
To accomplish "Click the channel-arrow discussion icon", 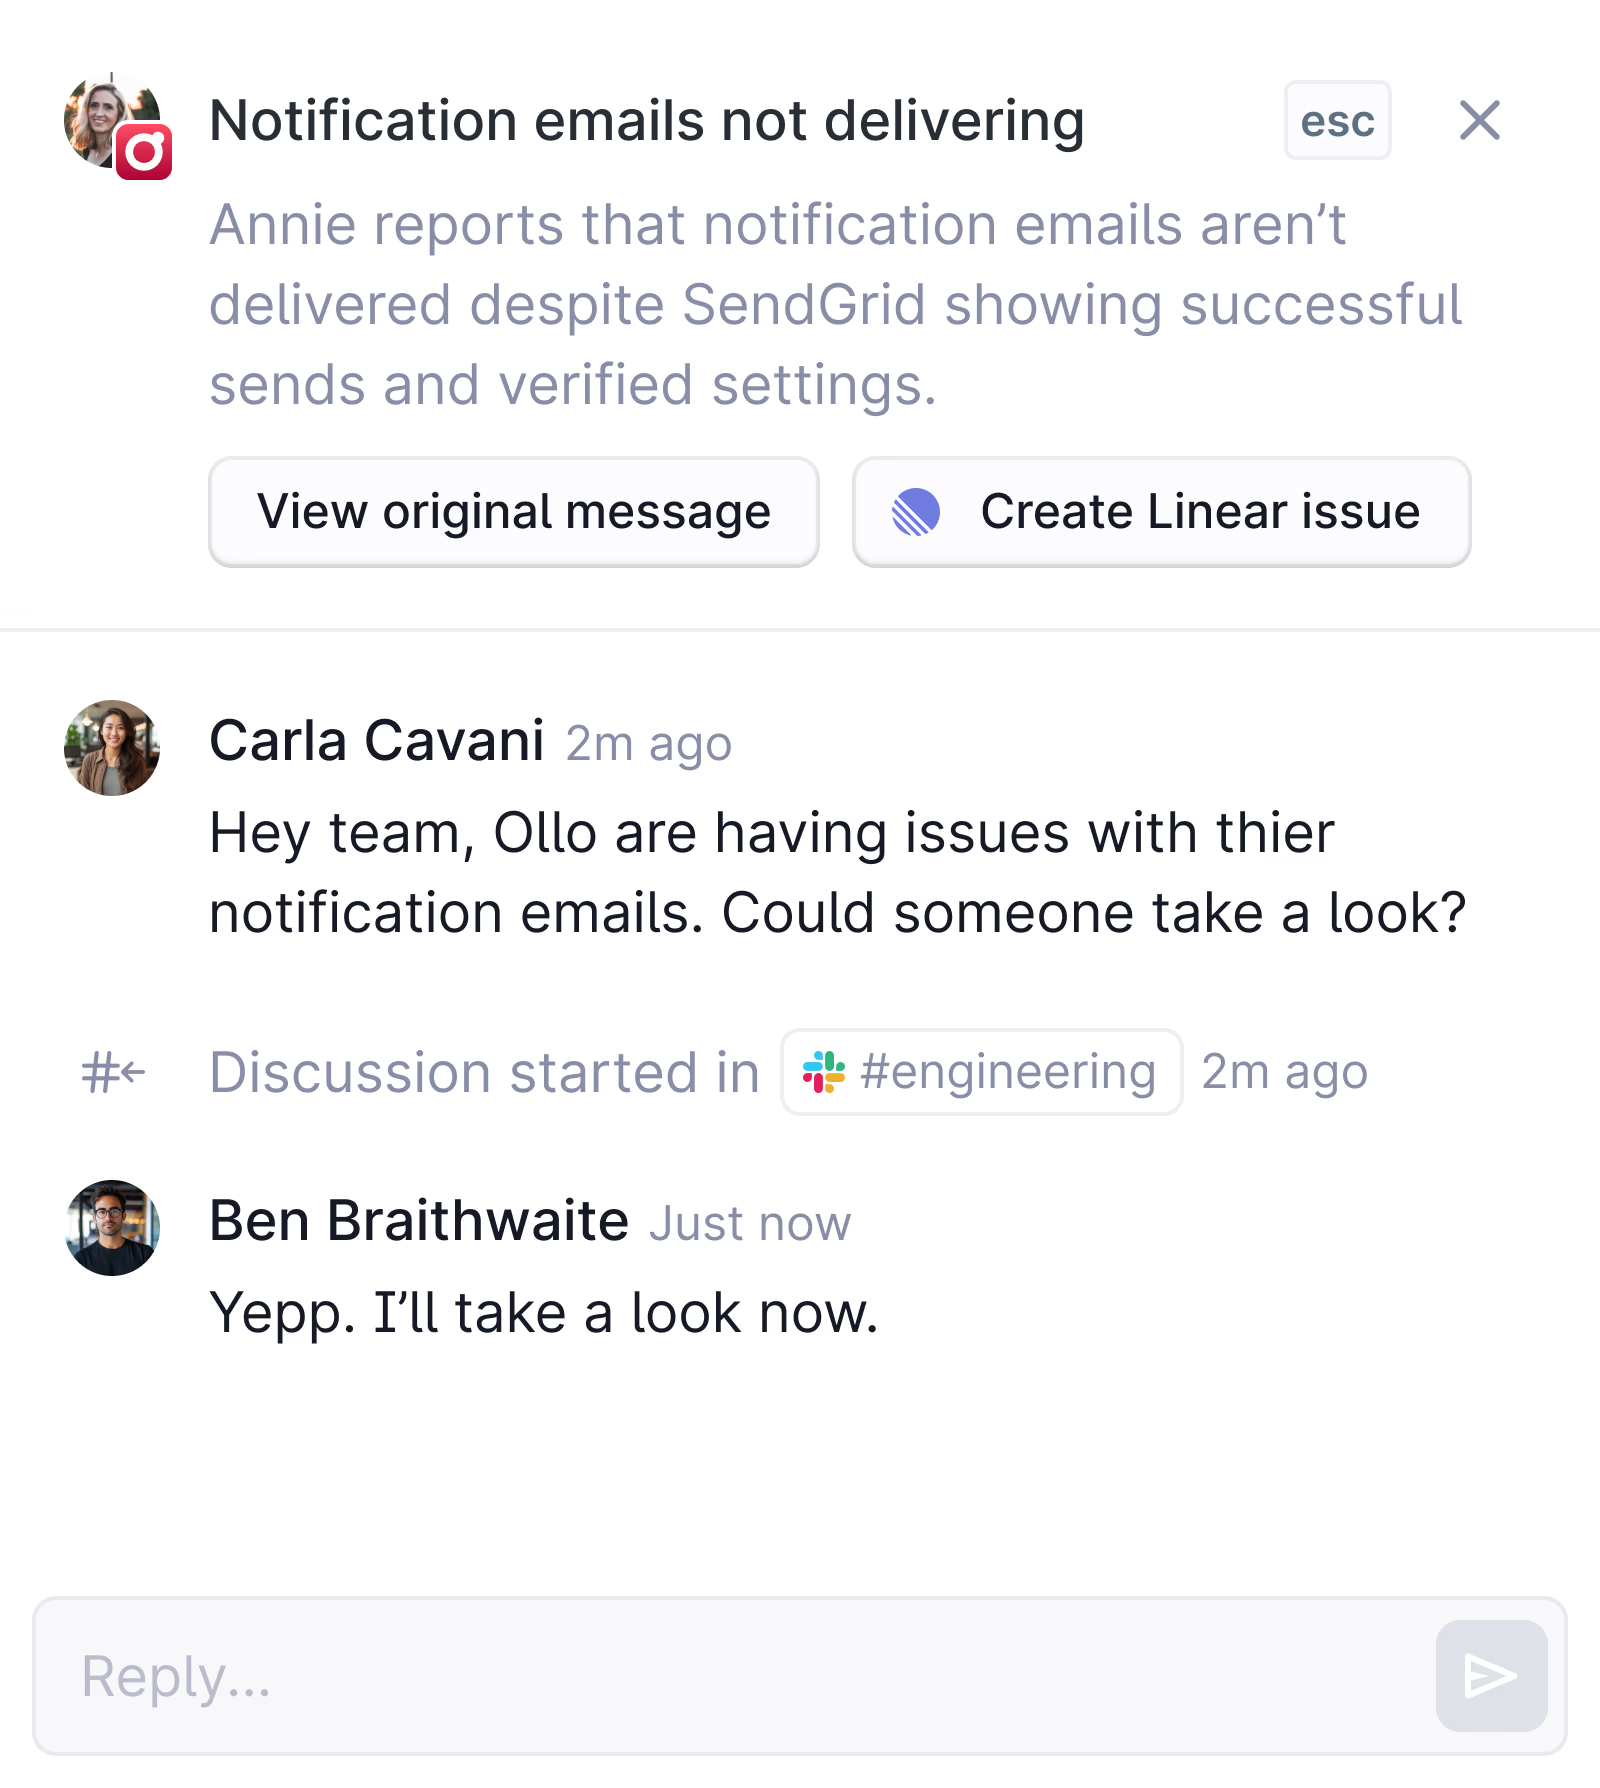I will [x=113, y=1073].
